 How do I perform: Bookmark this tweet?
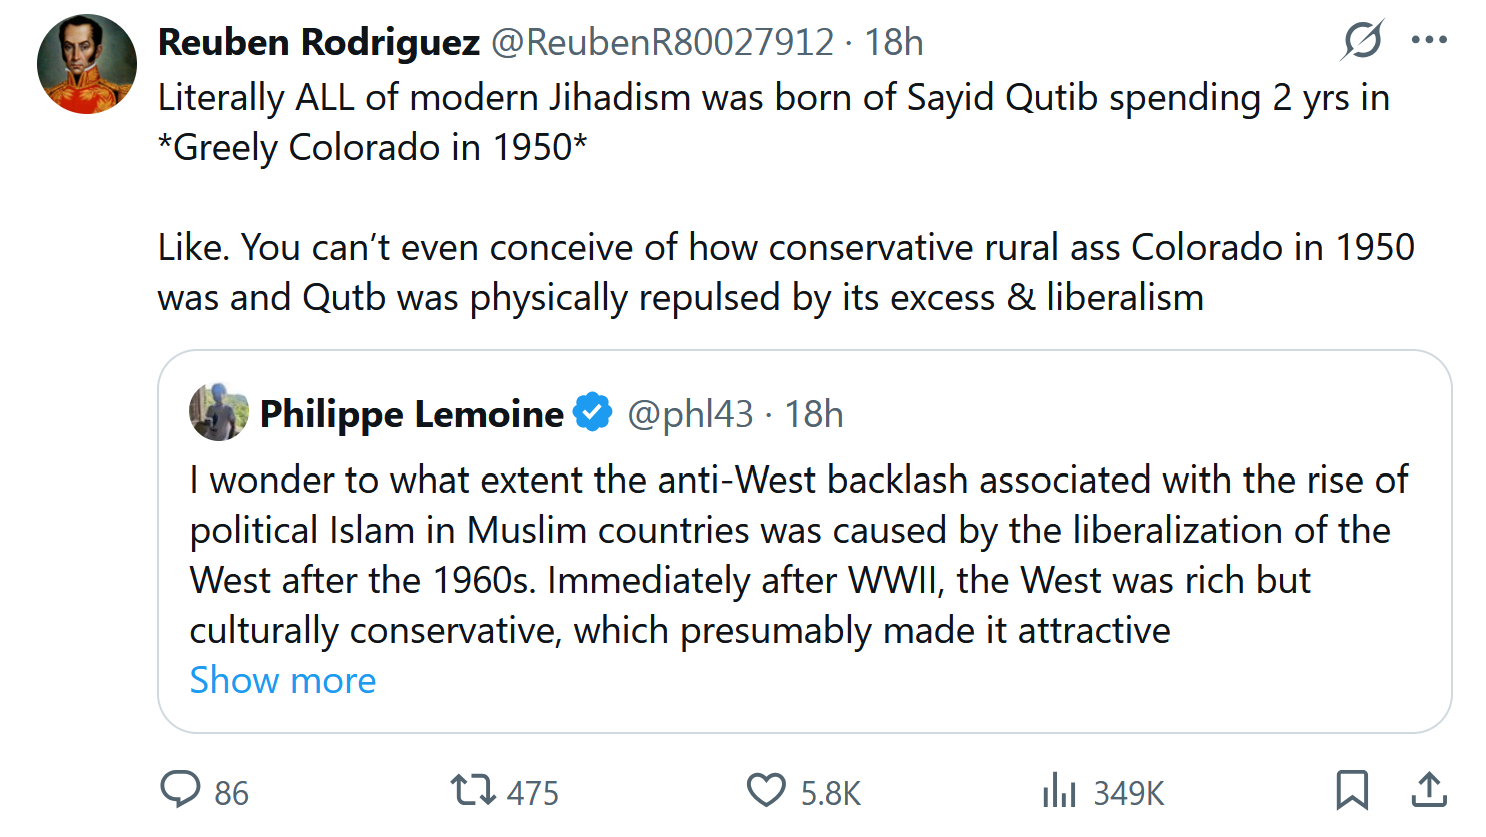(x=1352, y=790)
